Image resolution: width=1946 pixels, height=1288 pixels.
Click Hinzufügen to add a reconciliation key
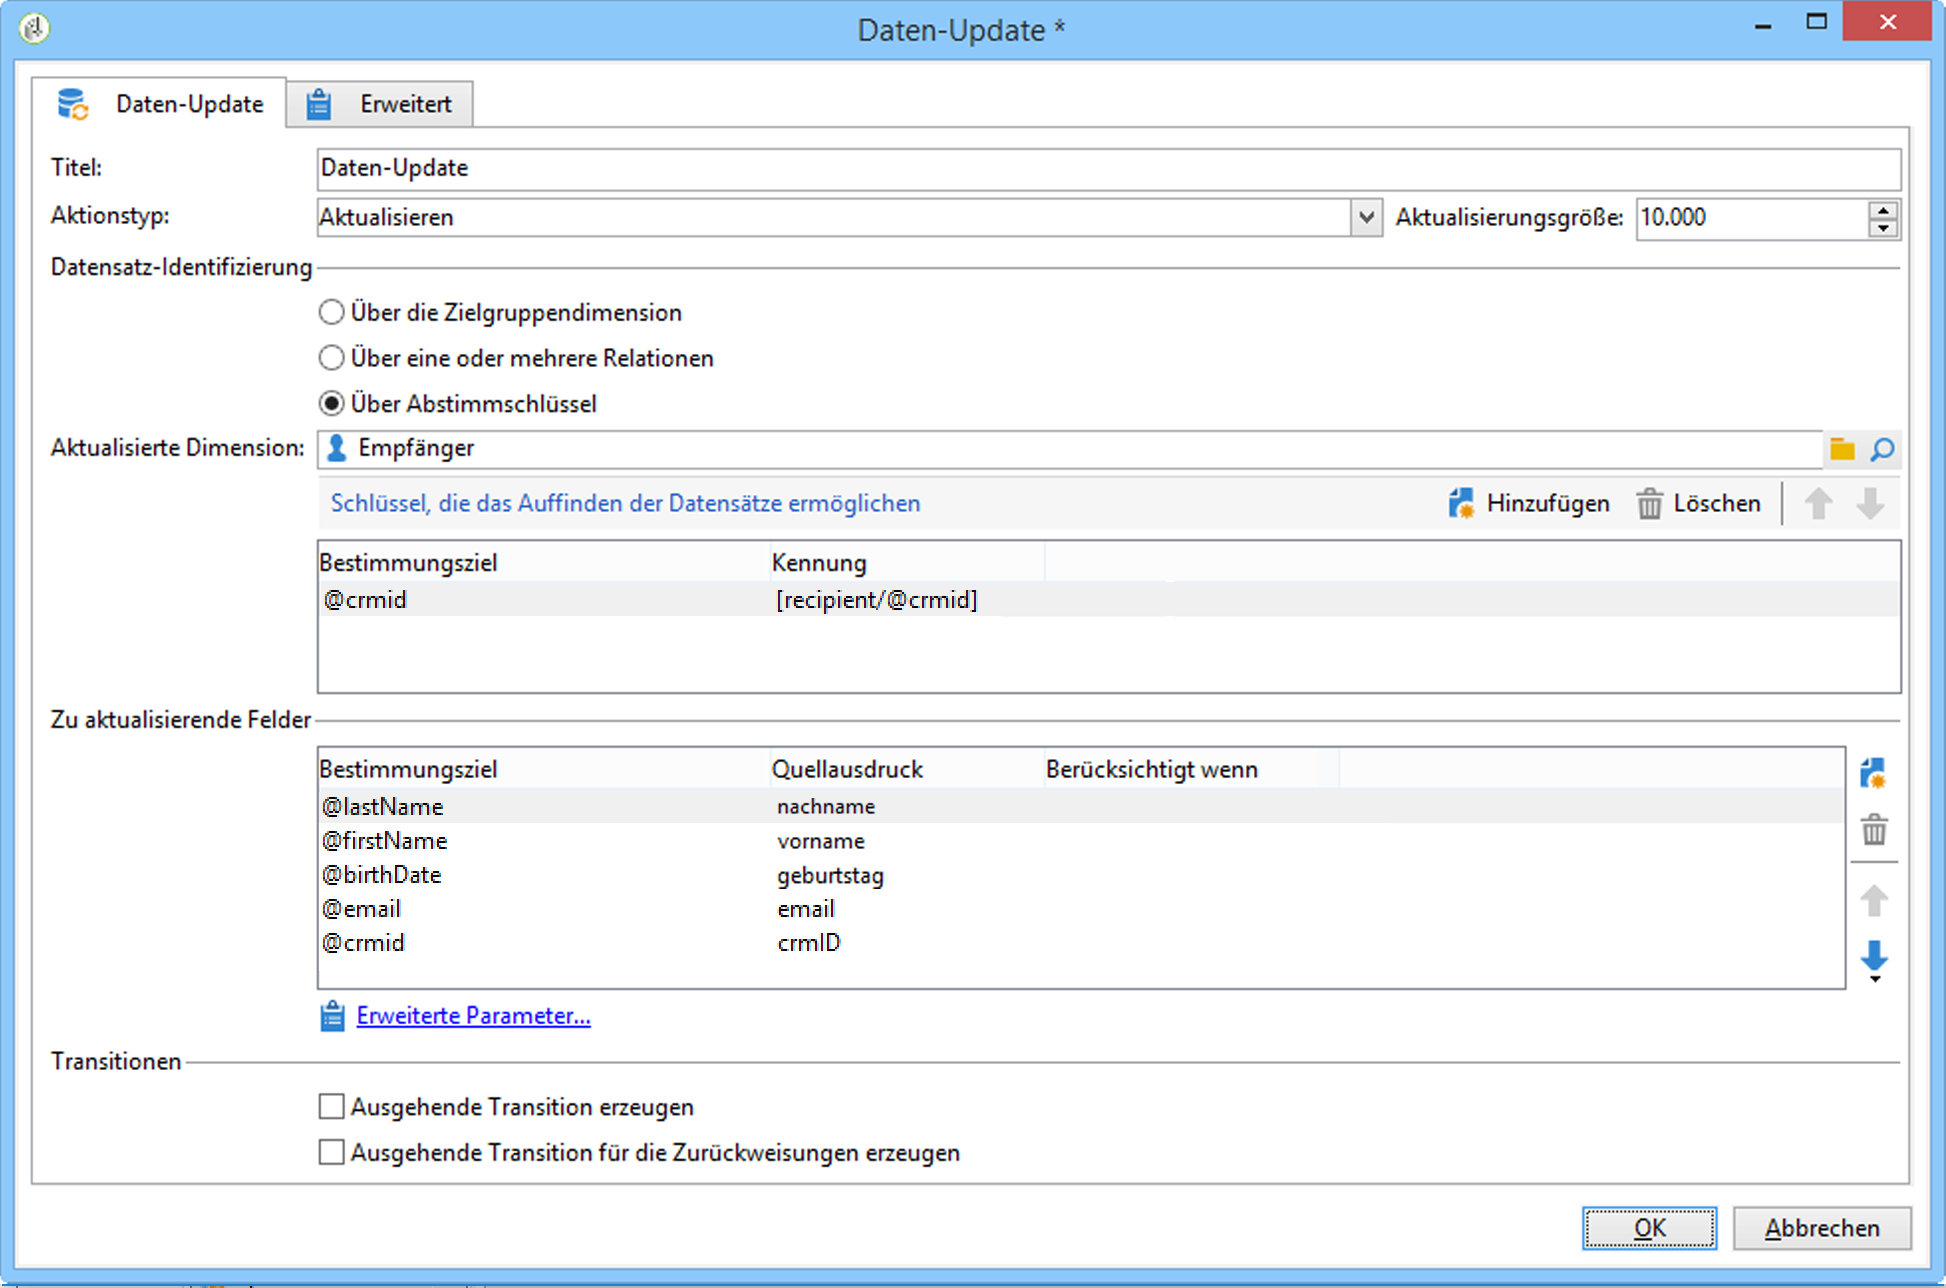pos(1529,503)
